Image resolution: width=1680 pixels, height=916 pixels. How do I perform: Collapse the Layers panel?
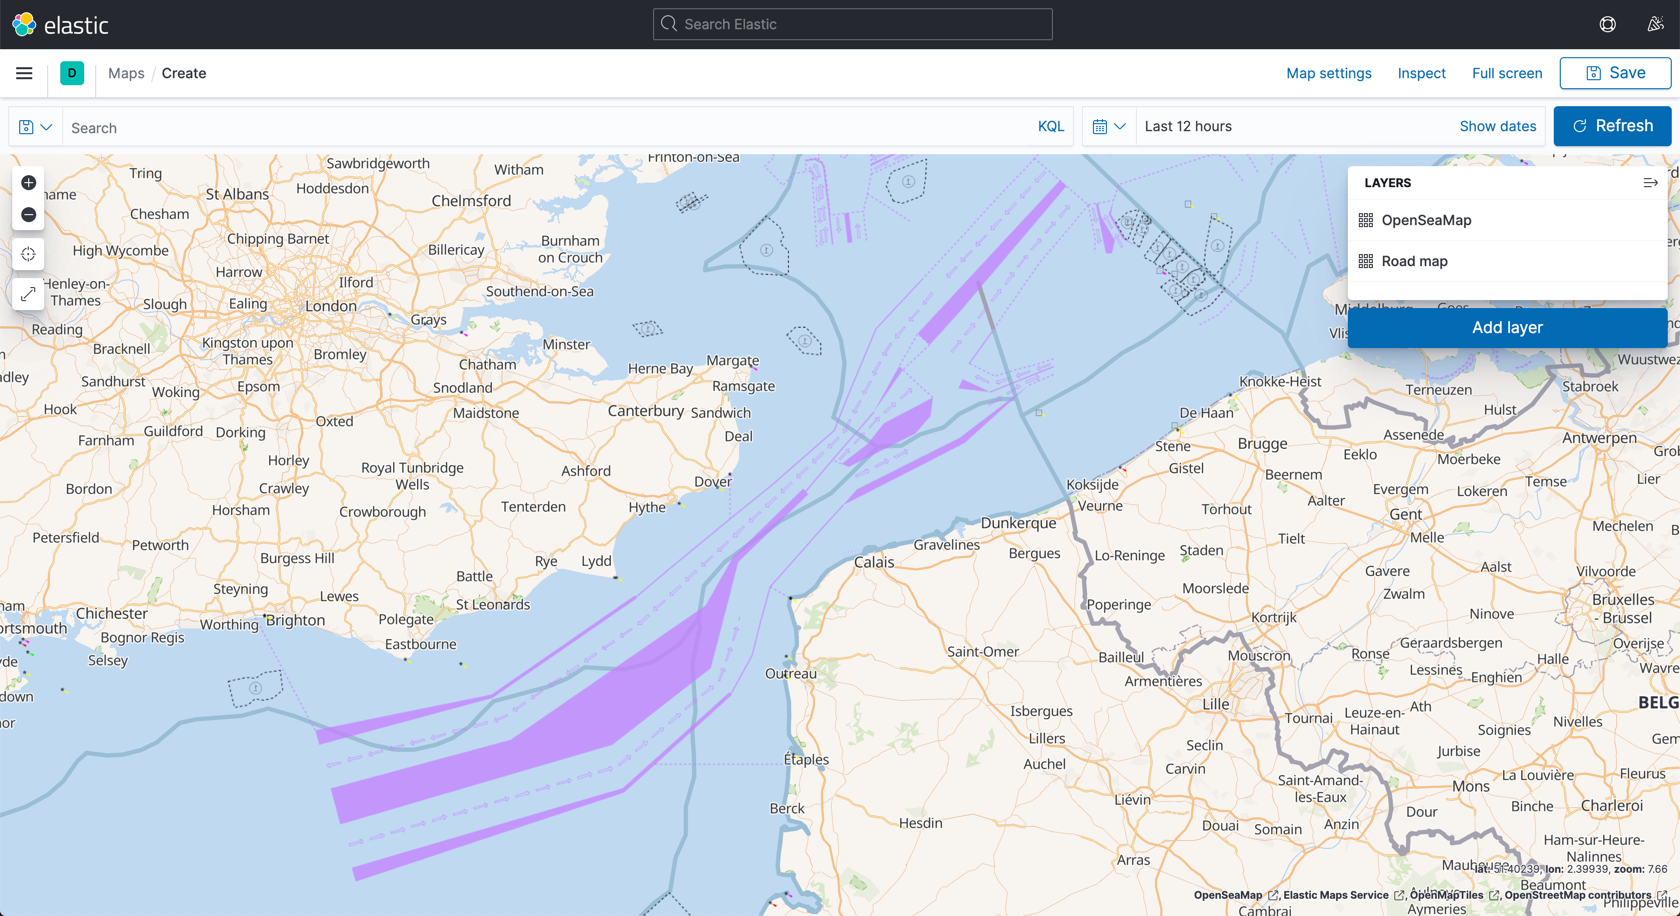[x=1650, y=183]
